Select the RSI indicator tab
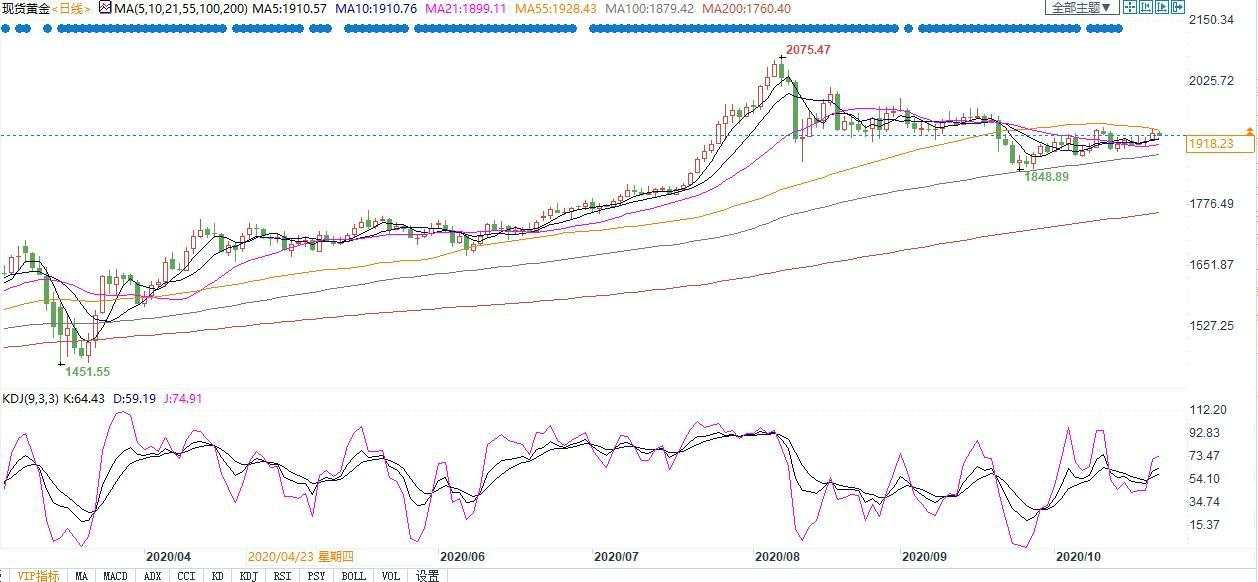1258x582 pixels. [282, 576]
